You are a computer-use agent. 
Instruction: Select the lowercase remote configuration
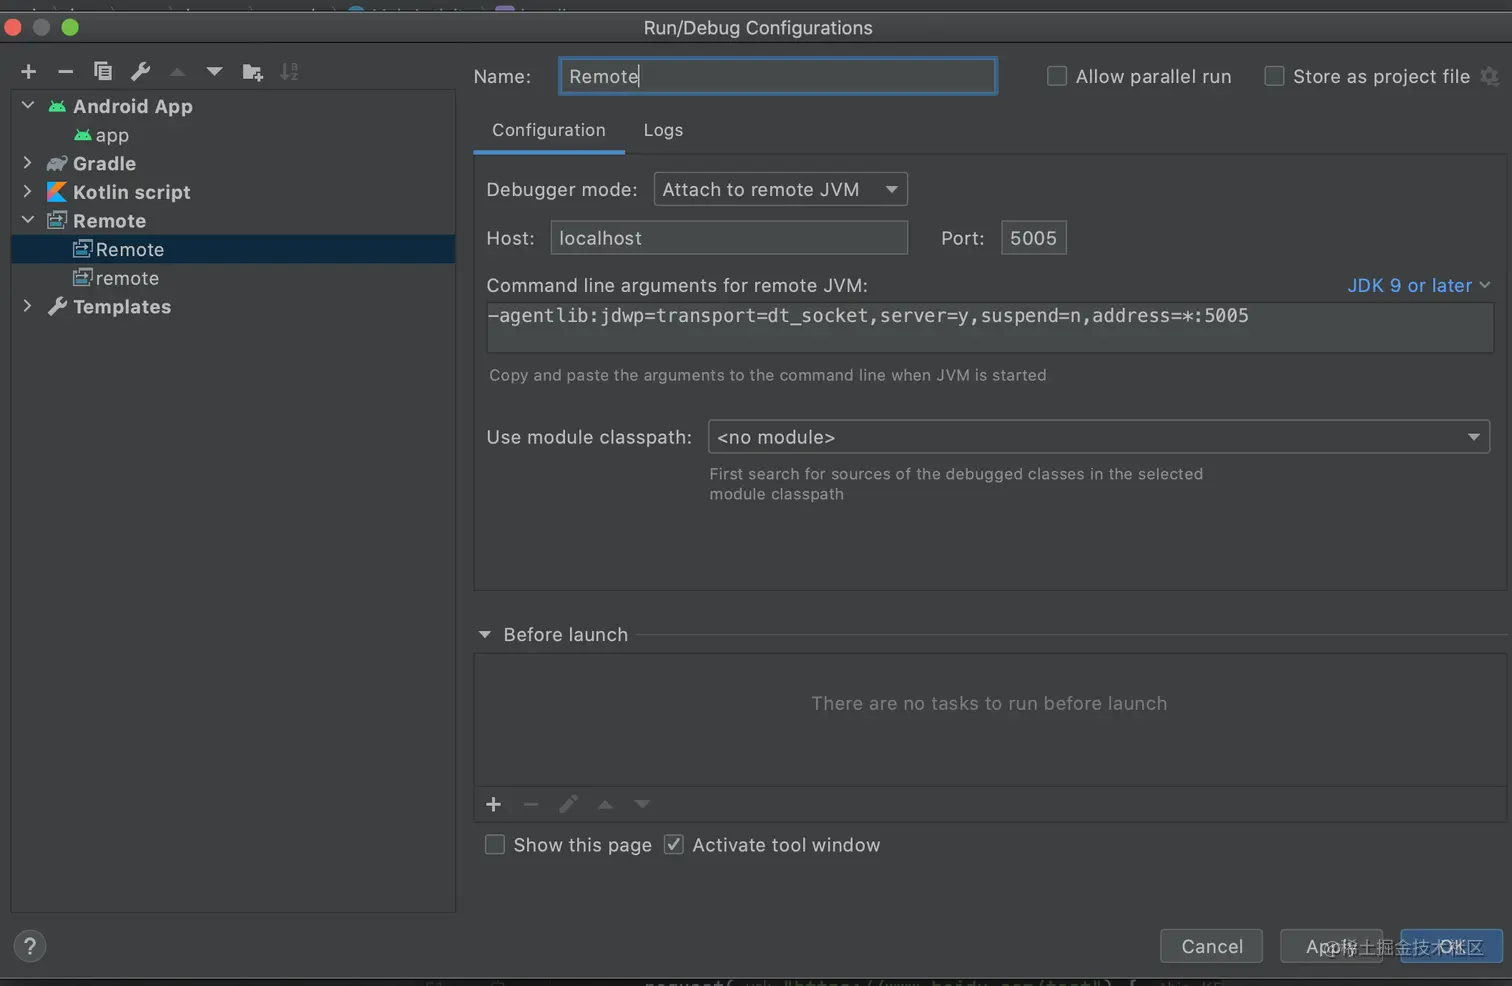tap(127, 278)
